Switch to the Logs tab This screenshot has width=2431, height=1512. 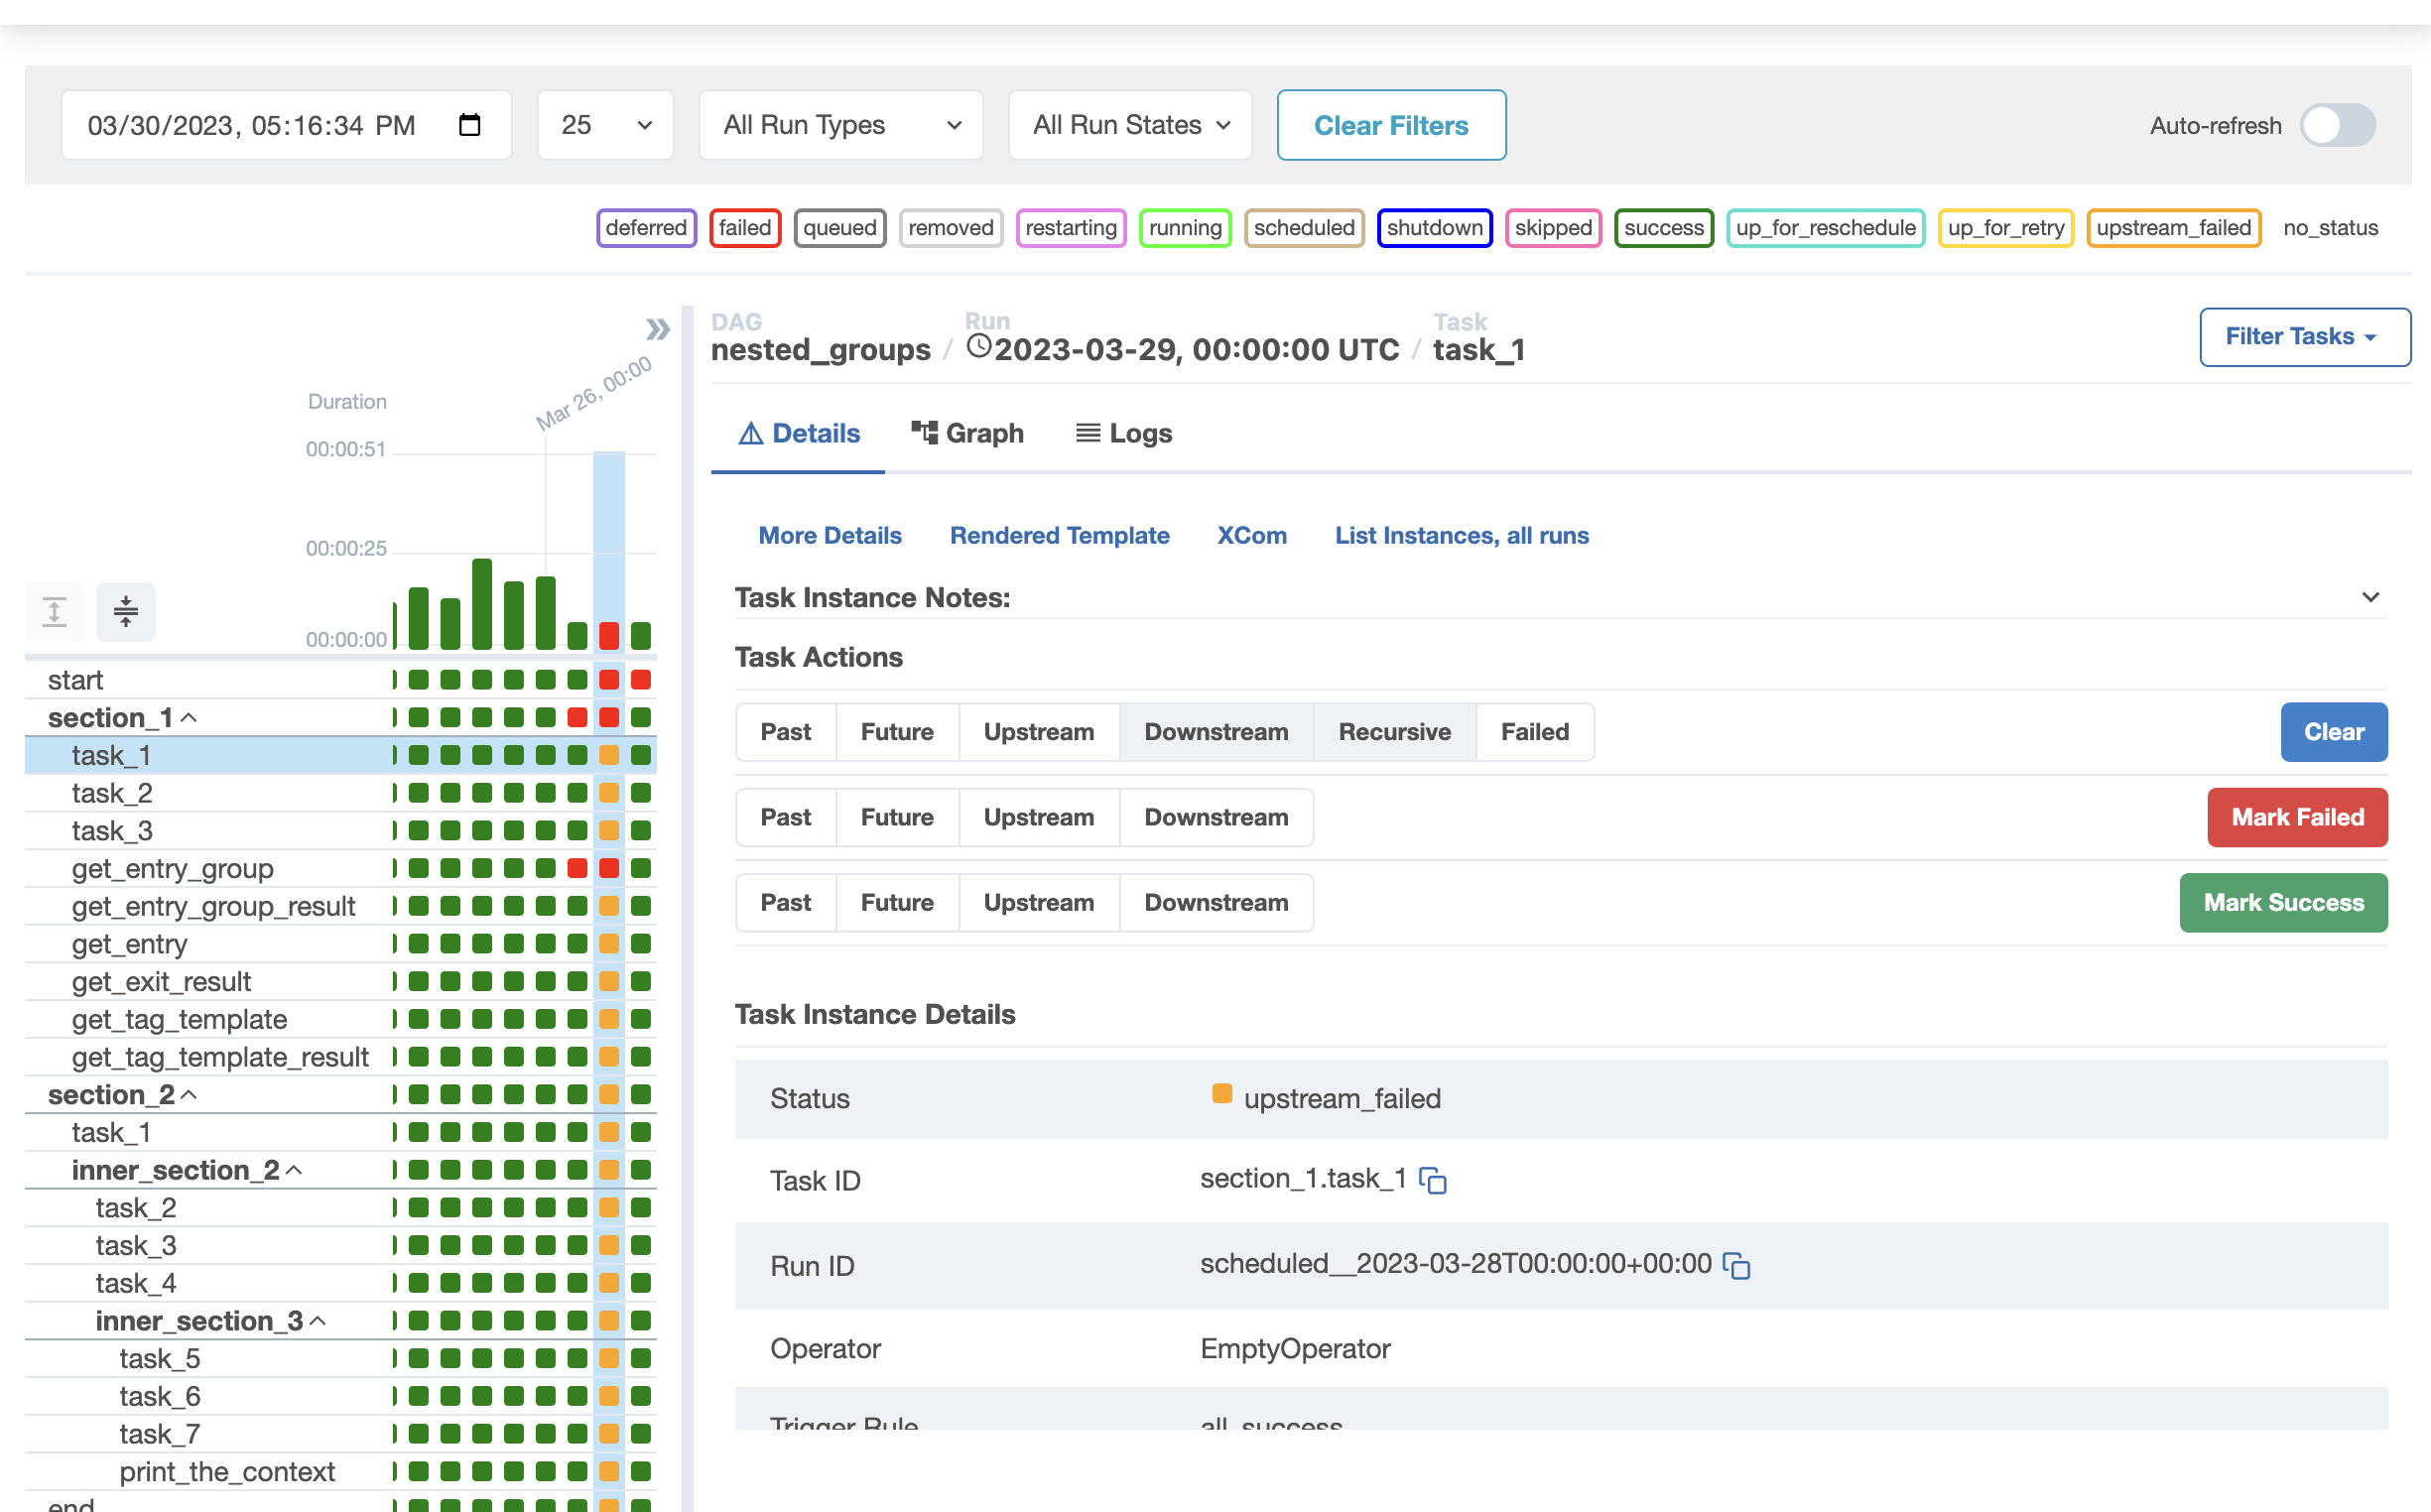coord(1123,434)
